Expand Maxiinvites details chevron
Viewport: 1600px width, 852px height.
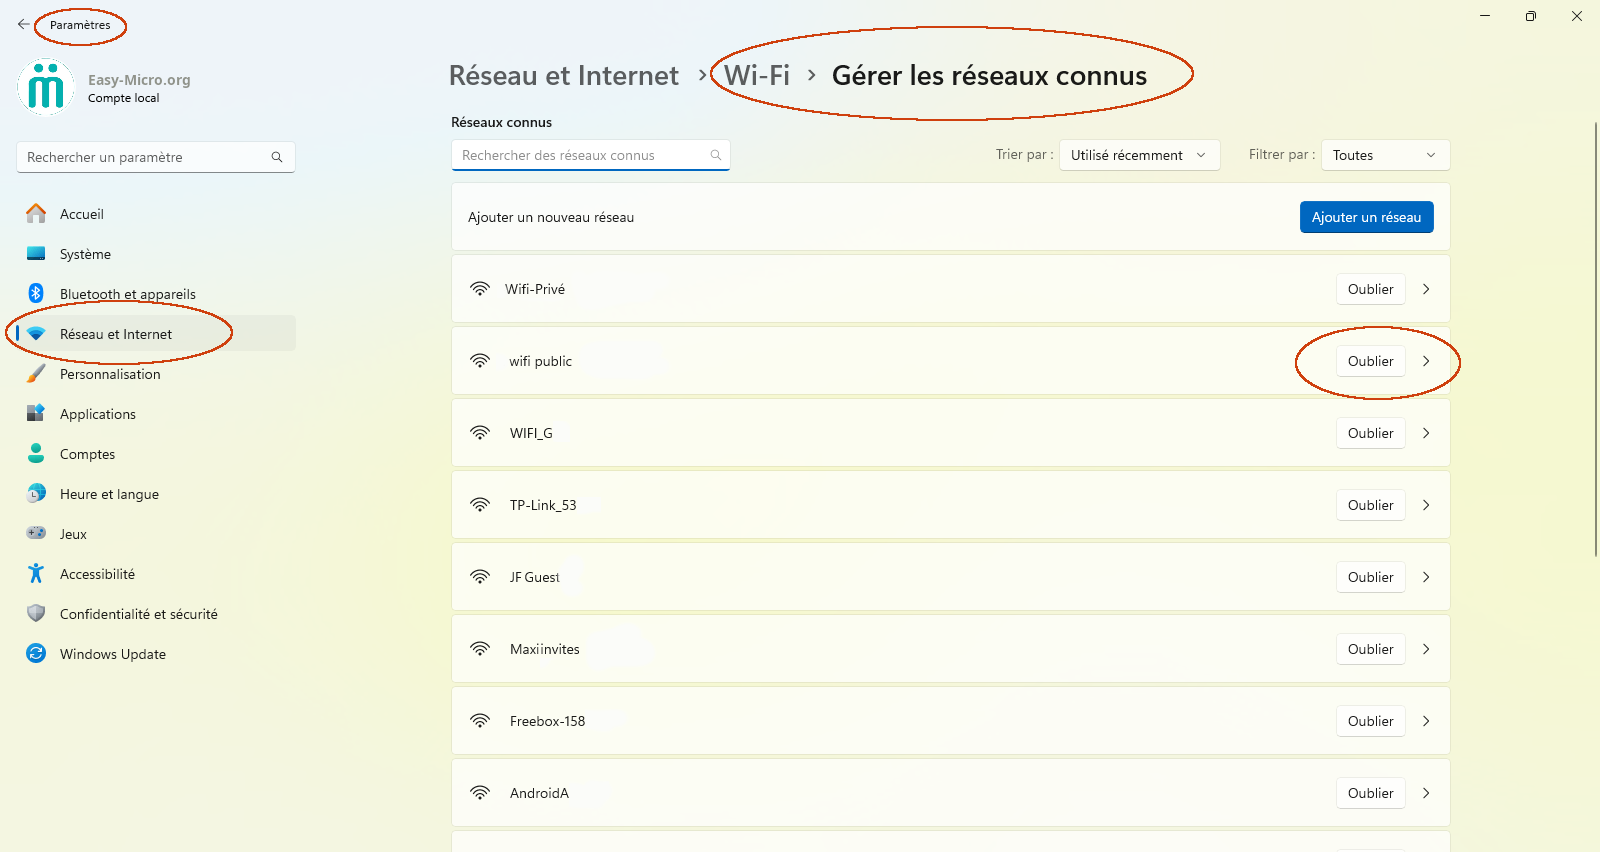[x=1426, y=649]
